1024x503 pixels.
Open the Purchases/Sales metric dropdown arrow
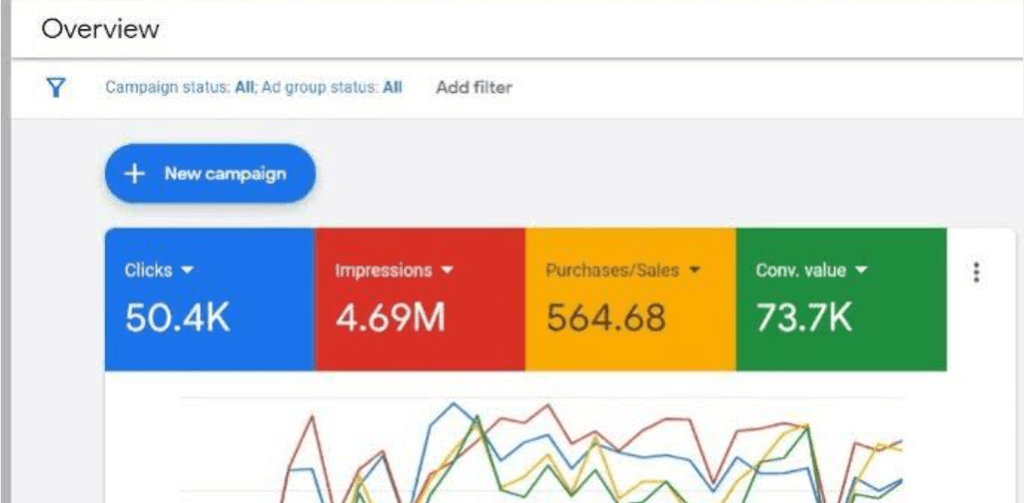pos(694,271)
